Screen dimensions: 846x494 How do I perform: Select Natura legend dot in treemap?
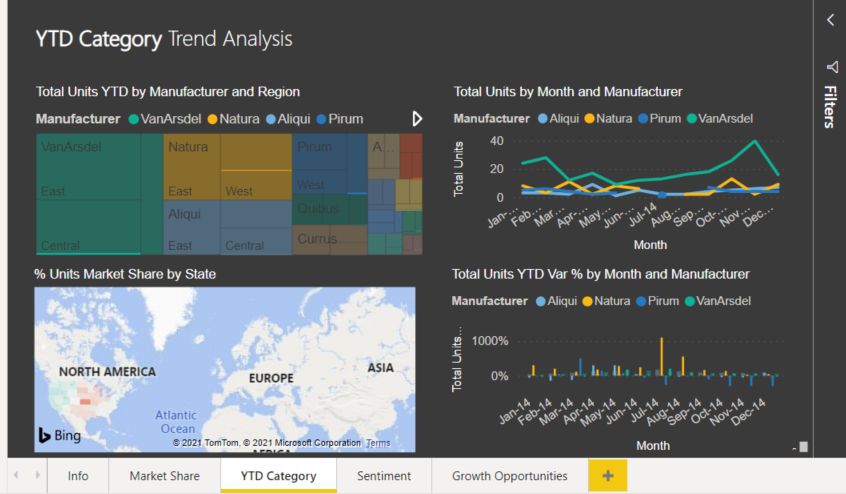(x=213, y=119)
